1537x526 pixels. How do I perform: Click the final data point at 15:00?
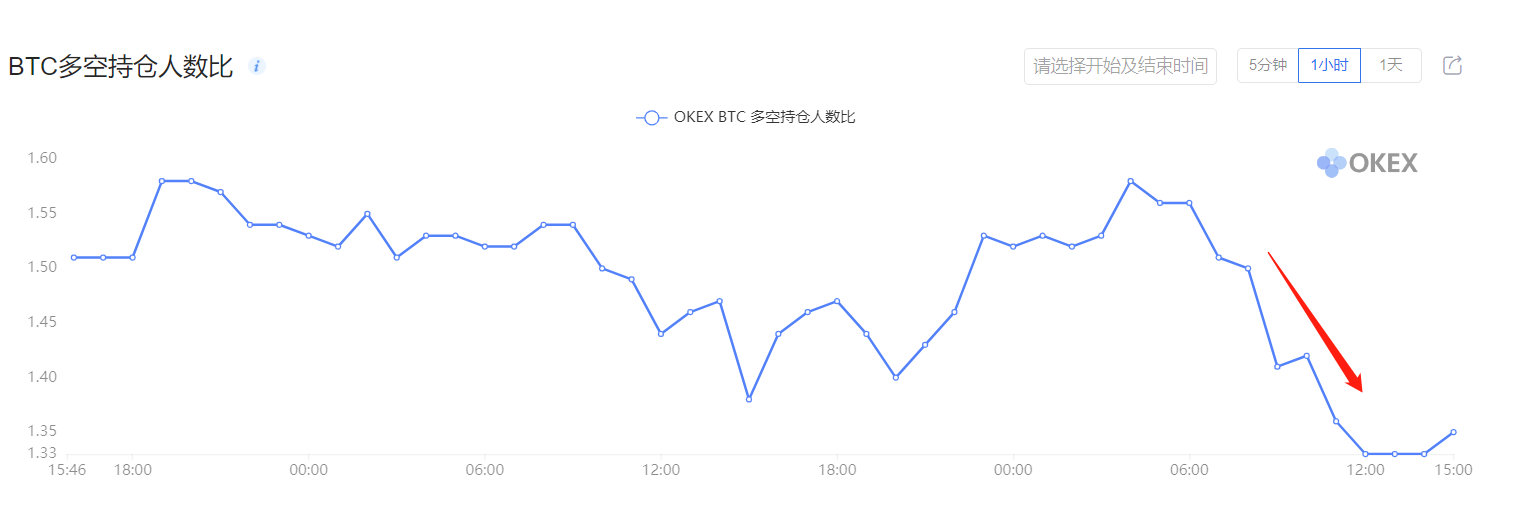tap(1453, 432)
